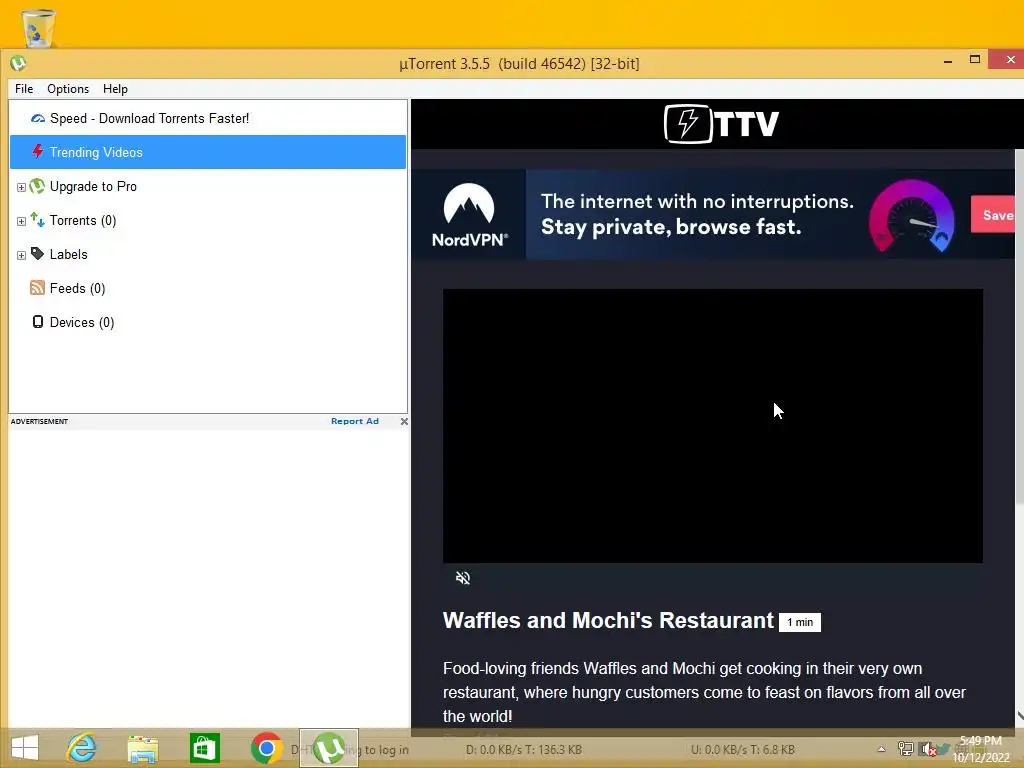Screen dimensions: 1024x768
Task: Click the video description text
Action: click(x=704, y=692)
